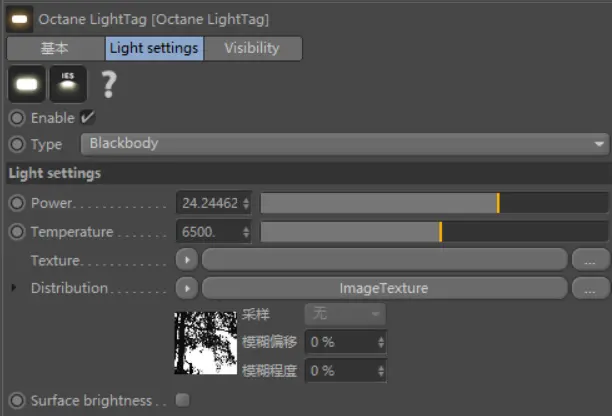Click the Temperature slider bar
This screenshot has width=612, height=416.
[x=434, y=232]
